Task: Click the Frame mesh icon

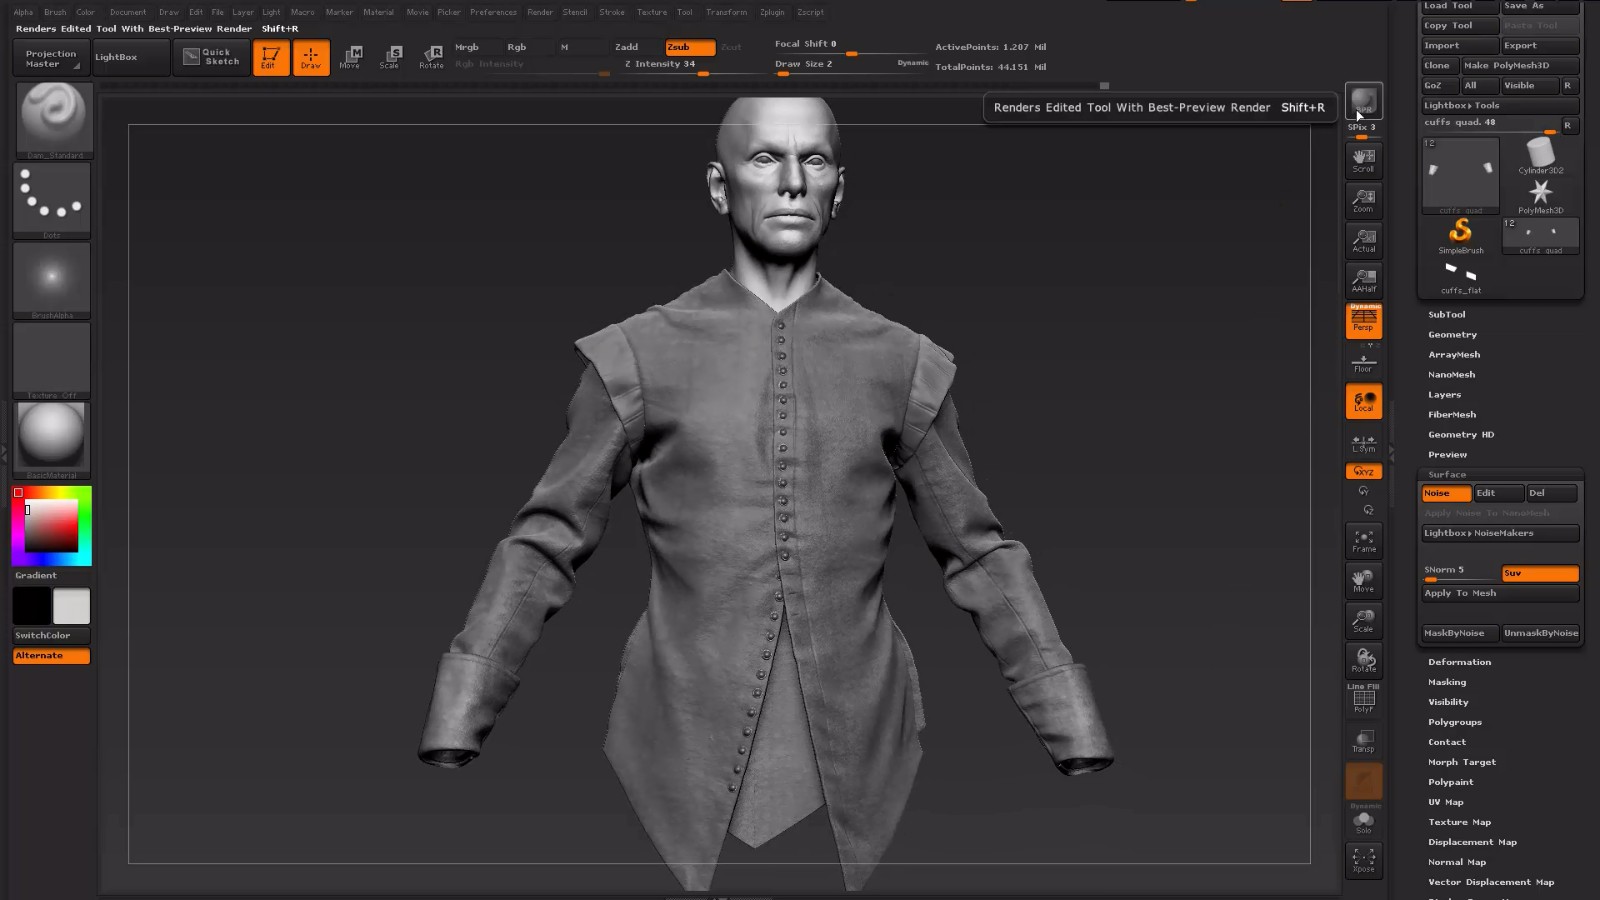Action: tap(1363, 541)
